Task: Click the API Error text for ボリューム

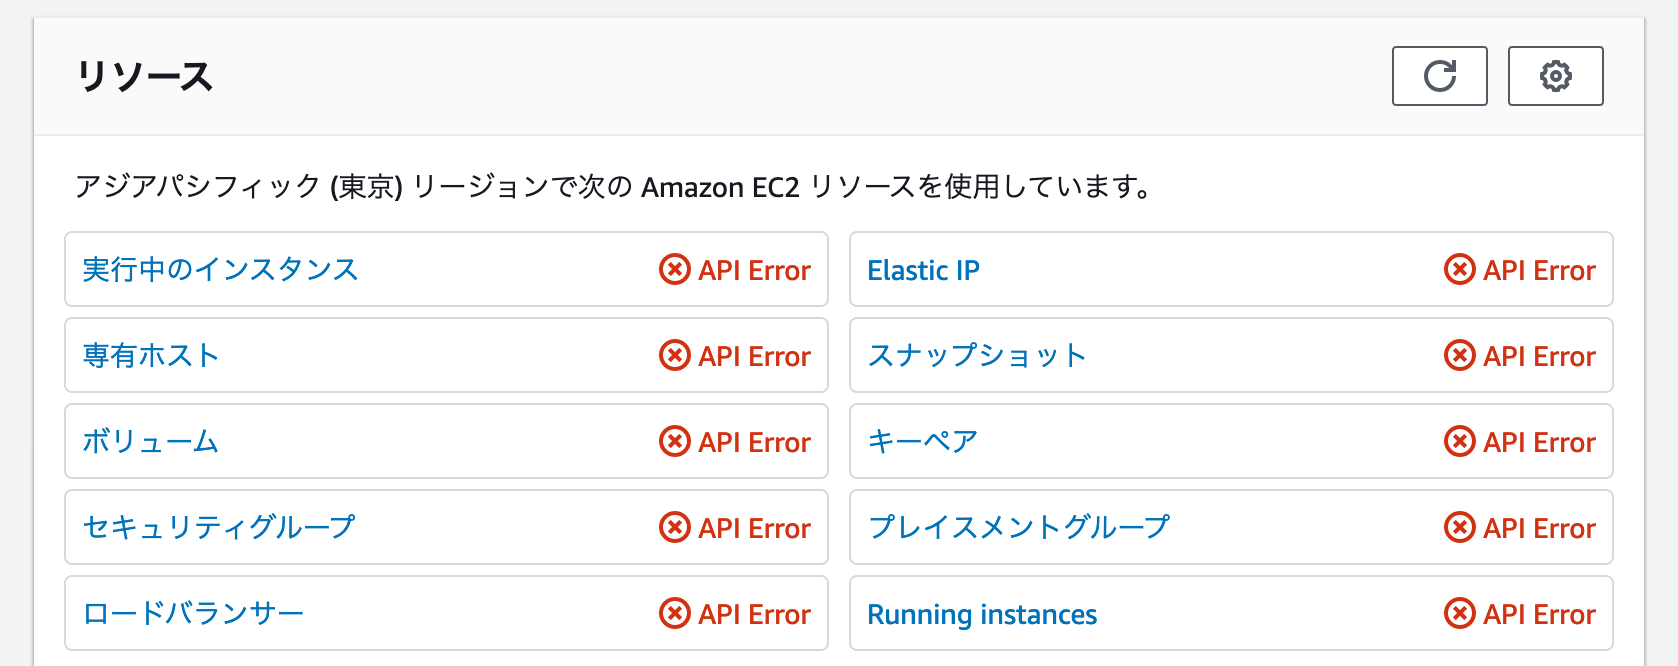Action: [x=755, y=442]
